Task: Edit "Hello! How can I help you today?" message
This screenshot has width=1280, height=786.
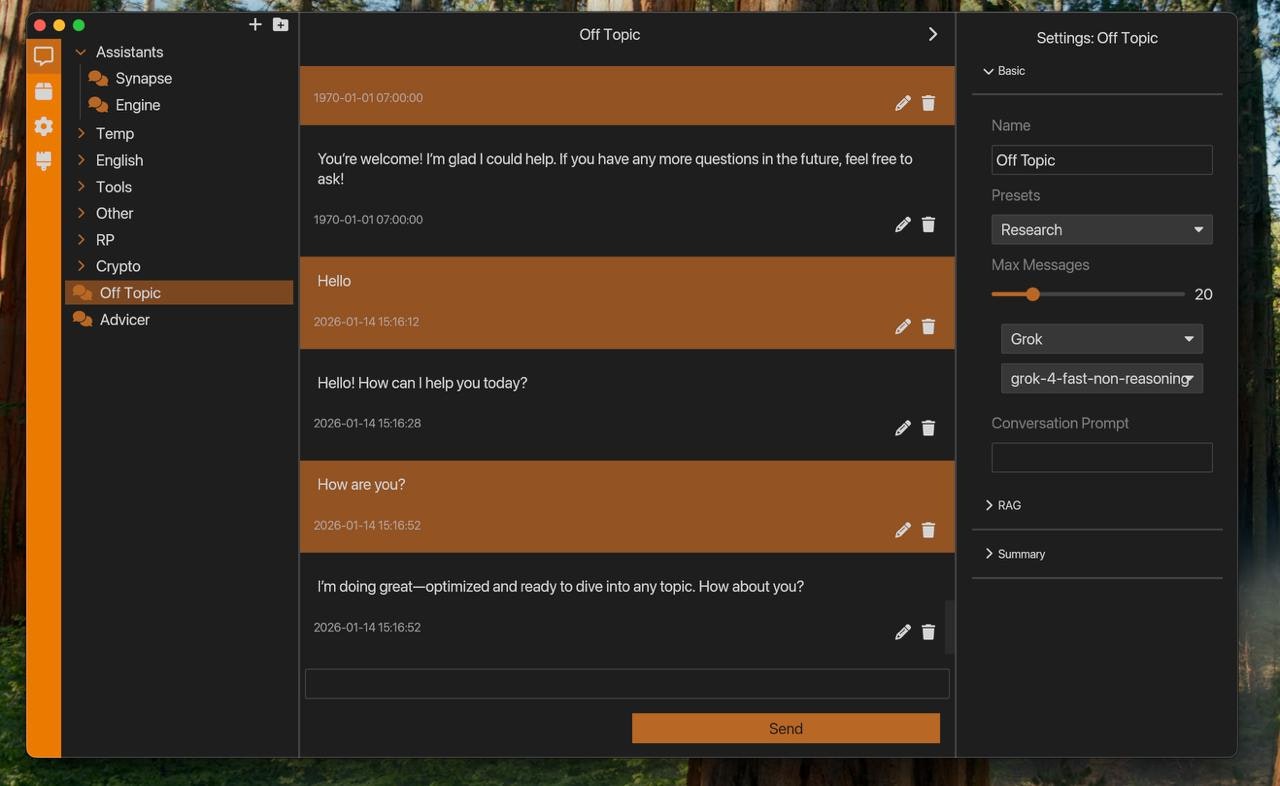Action: 902,427
